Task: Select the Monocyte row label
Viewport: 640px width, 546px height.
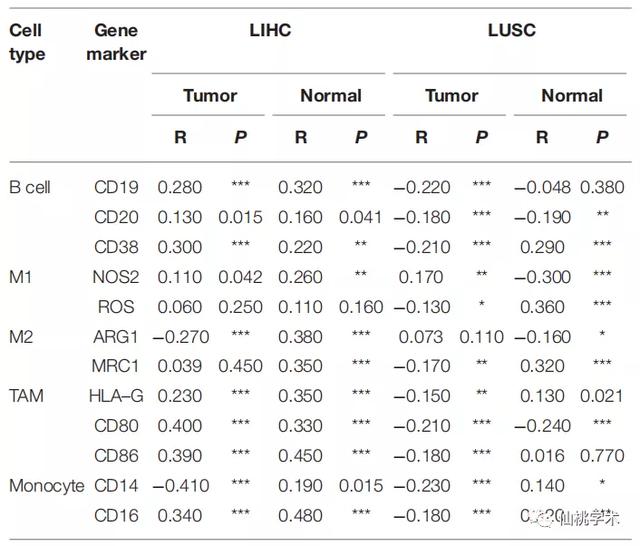Action: point(45,486)
